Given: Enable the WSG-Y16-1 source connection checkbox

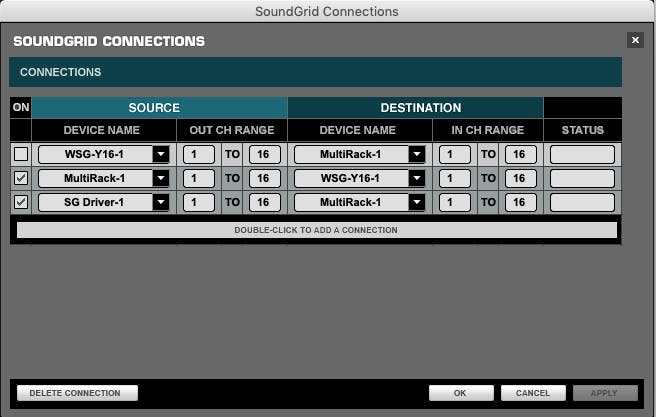Looking at the screenshot, I should pyautogui.click(x=21, y=154).
